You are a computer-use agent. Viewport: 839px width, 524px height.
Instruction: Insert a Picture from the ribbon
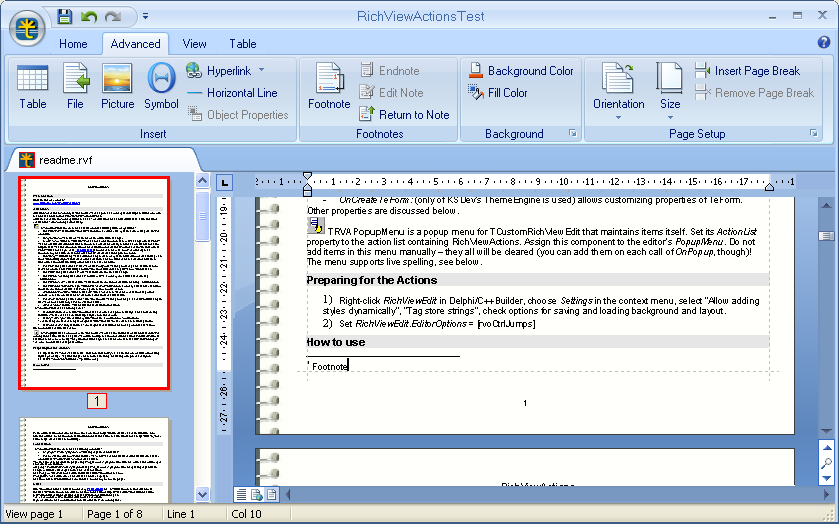(x=118, y=86)
